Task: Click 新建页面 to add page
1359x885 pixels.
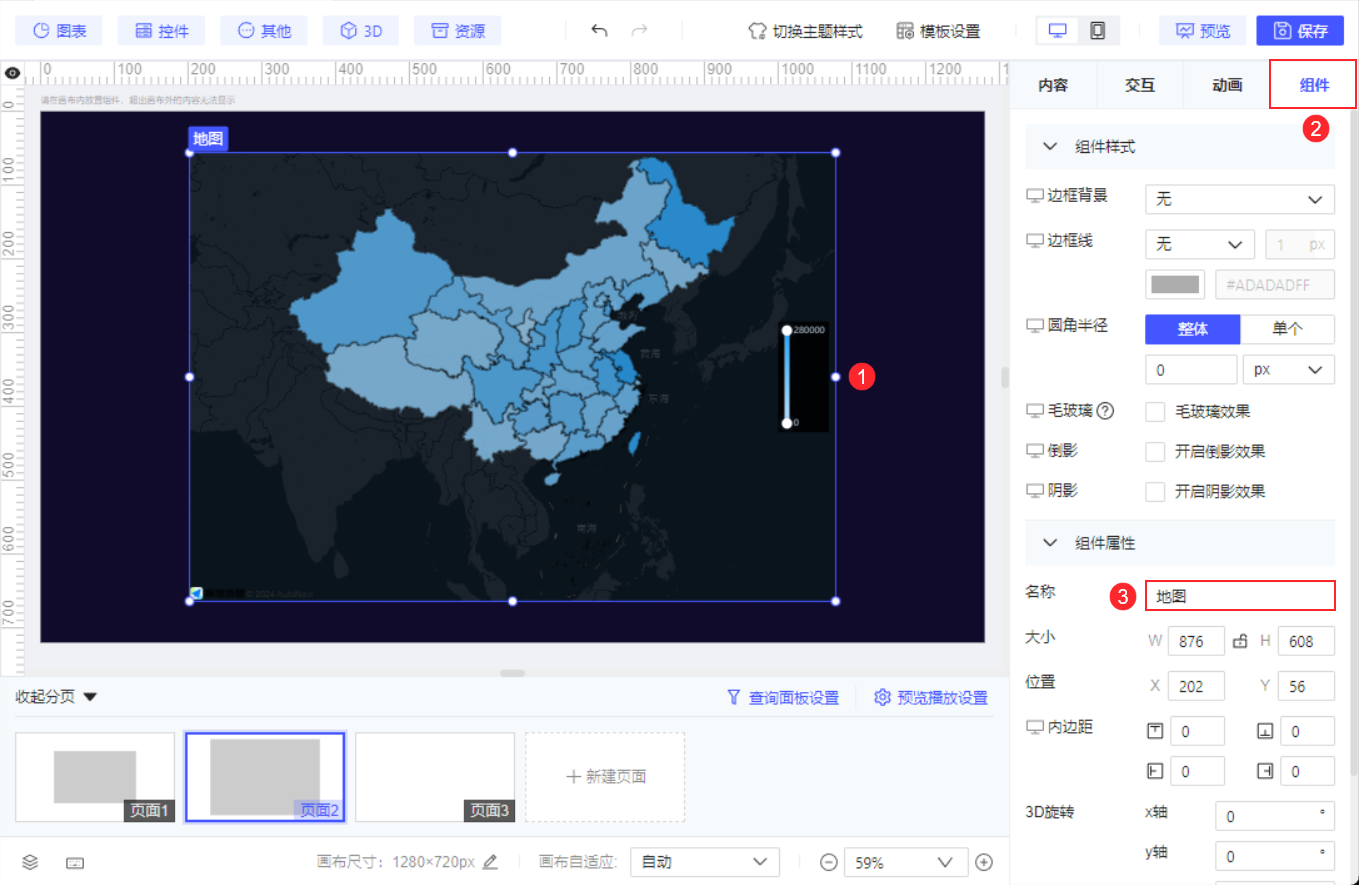Action: click(605, 777)
